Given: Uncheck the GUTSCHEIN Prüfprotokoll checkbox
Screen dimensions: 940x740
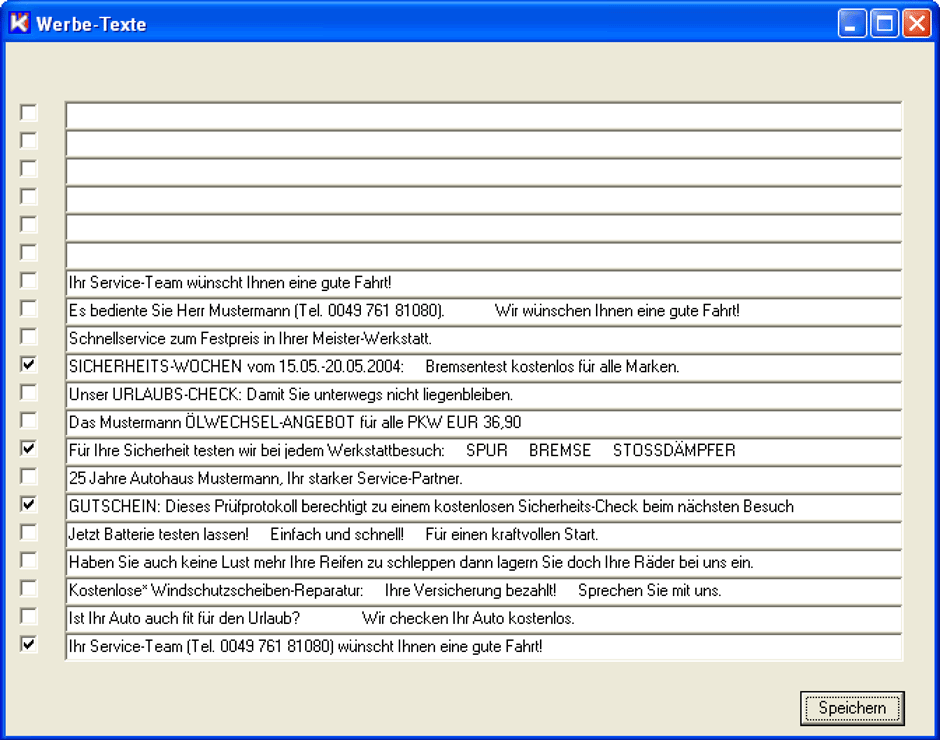Looking at the screenshot, I should pyautogui.click(x=29, y=505).
